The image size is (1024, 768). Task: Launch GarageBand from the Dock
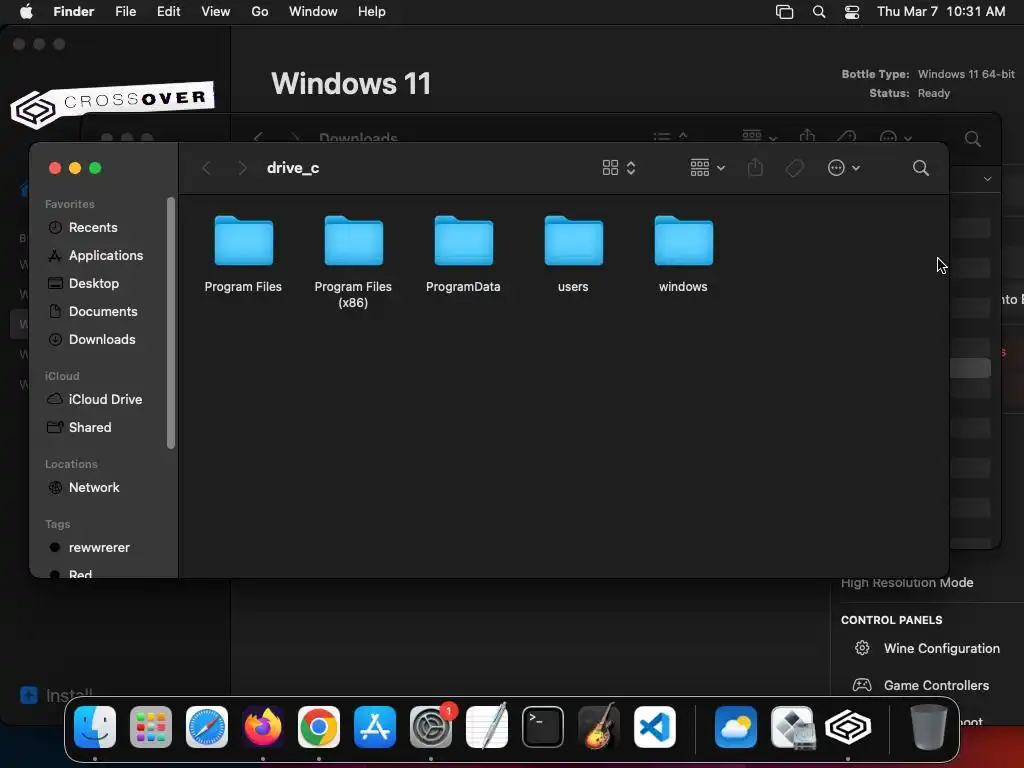599,727
